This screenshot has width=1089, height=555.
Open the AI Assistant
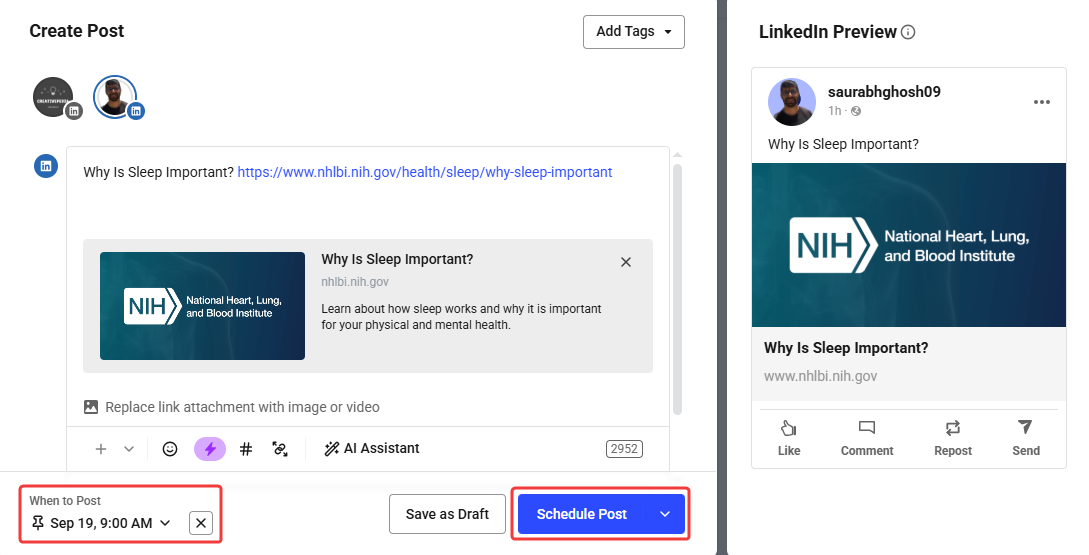point(371,449)
